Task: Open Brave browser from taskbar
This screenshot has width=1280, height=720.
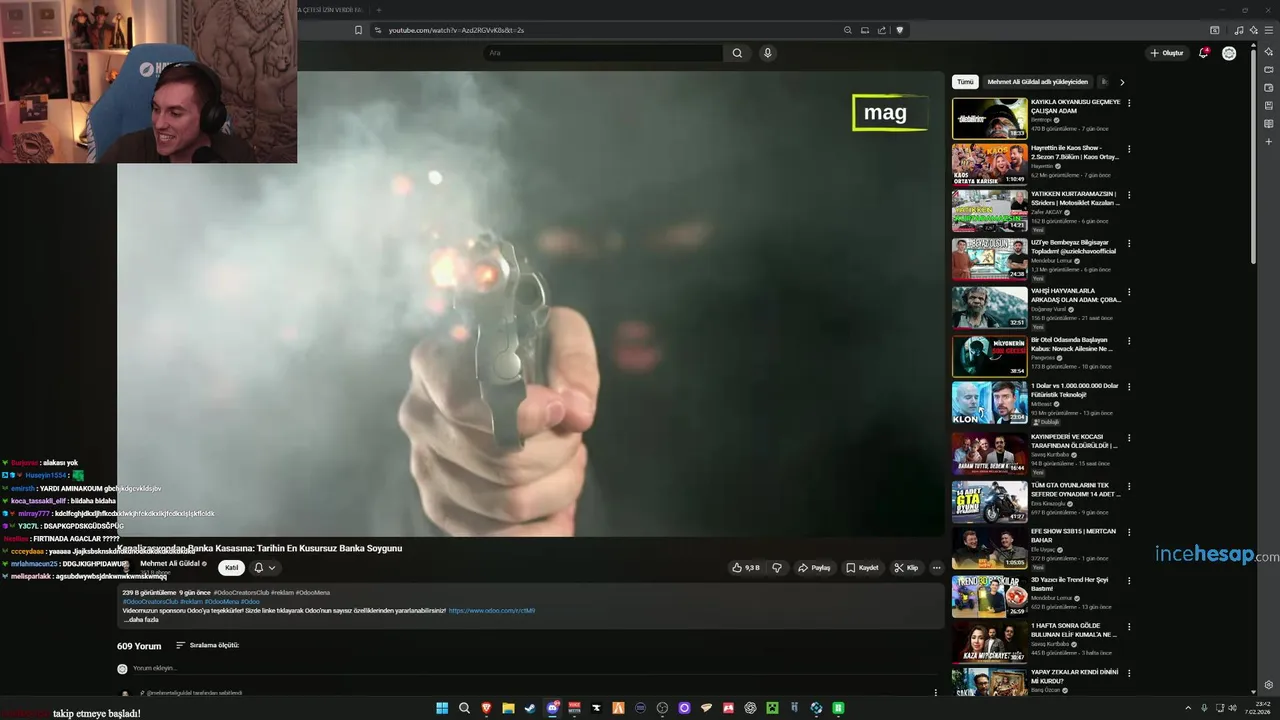Action: click(487, 708)
